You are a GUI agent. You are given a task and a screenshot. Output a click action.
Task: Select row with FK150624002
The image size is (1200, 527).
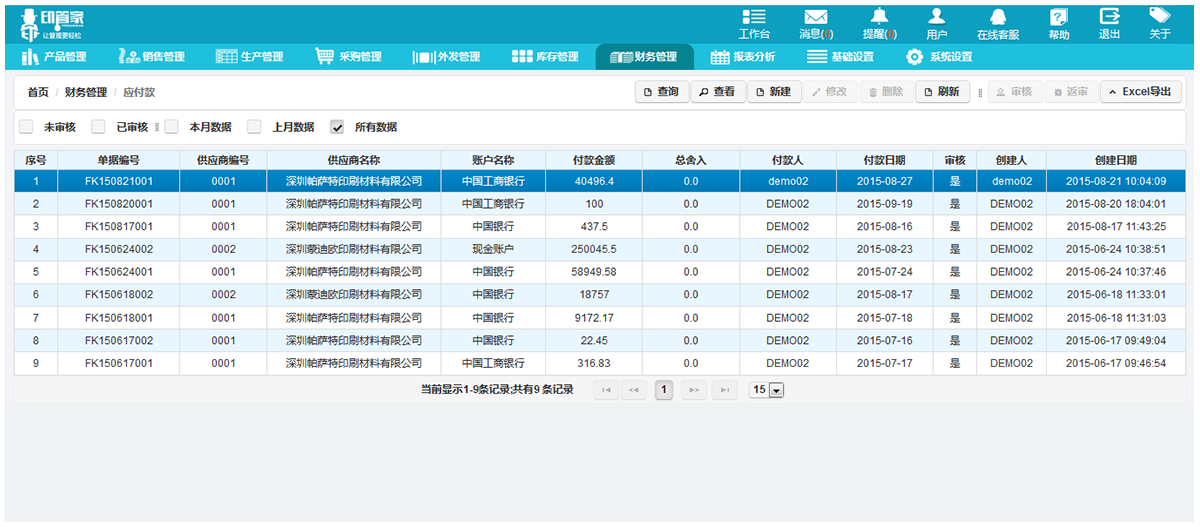[600, 249]
